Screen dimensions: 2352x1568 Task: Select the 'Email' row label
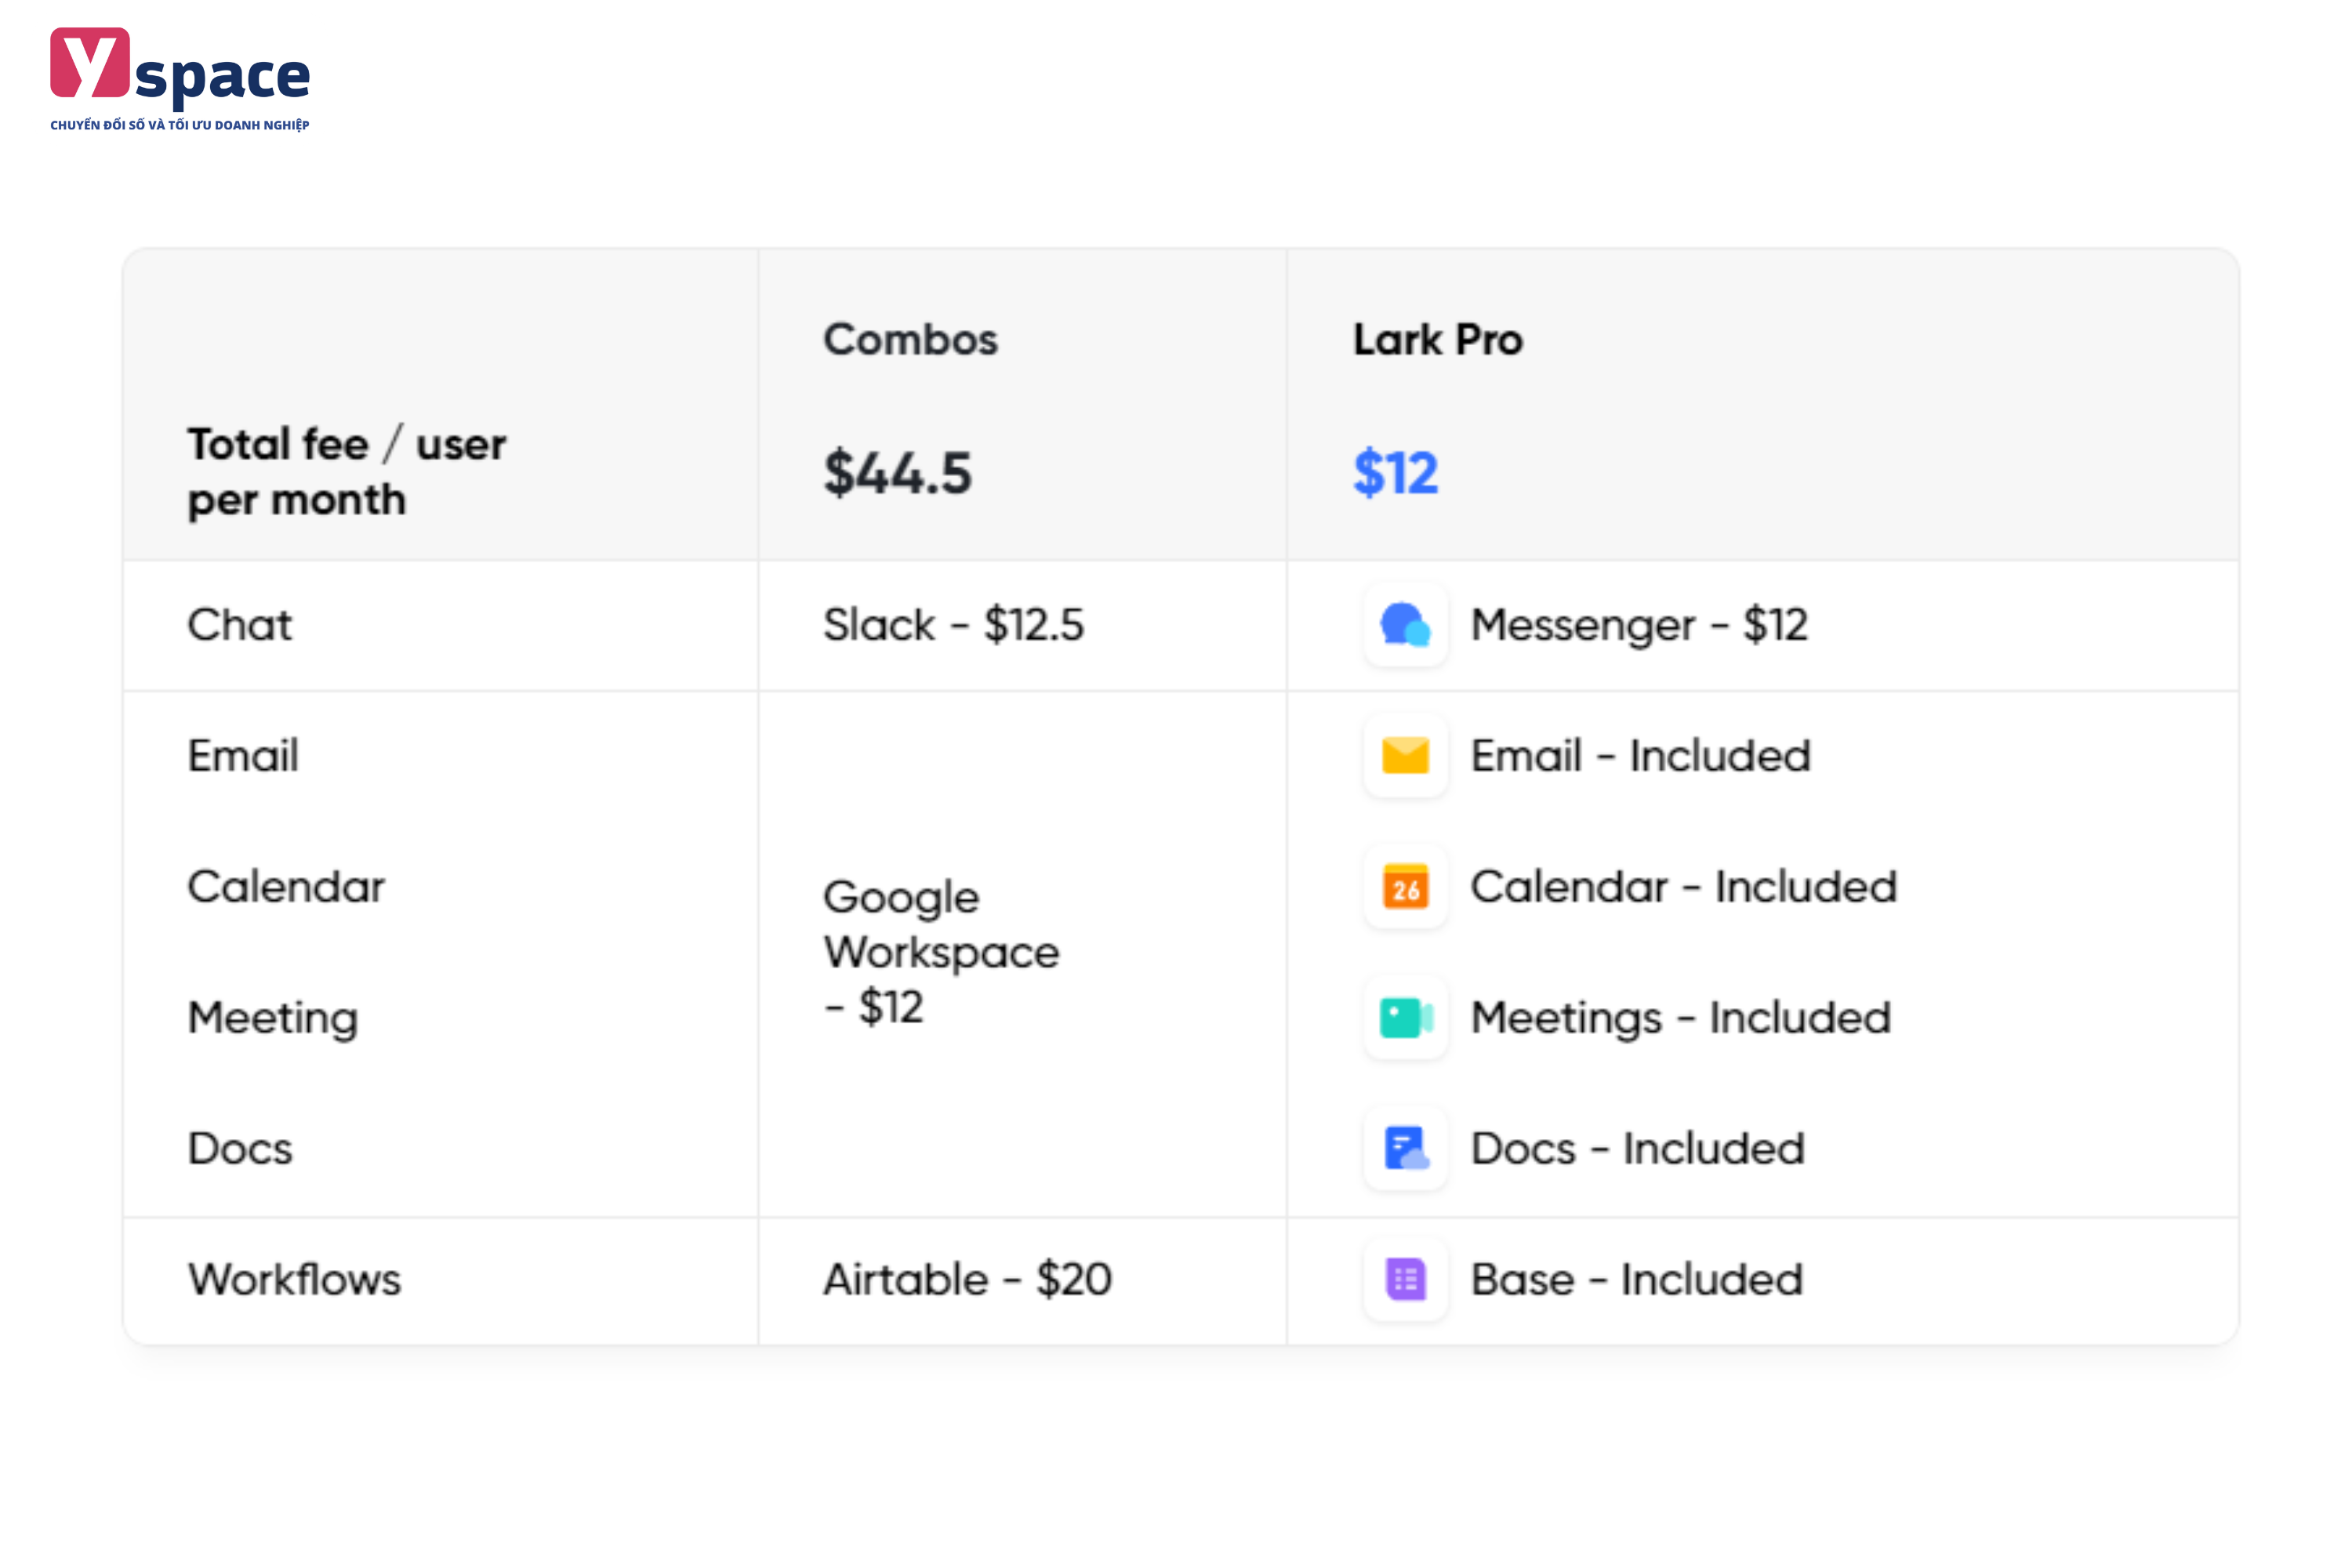pos(243,756)
